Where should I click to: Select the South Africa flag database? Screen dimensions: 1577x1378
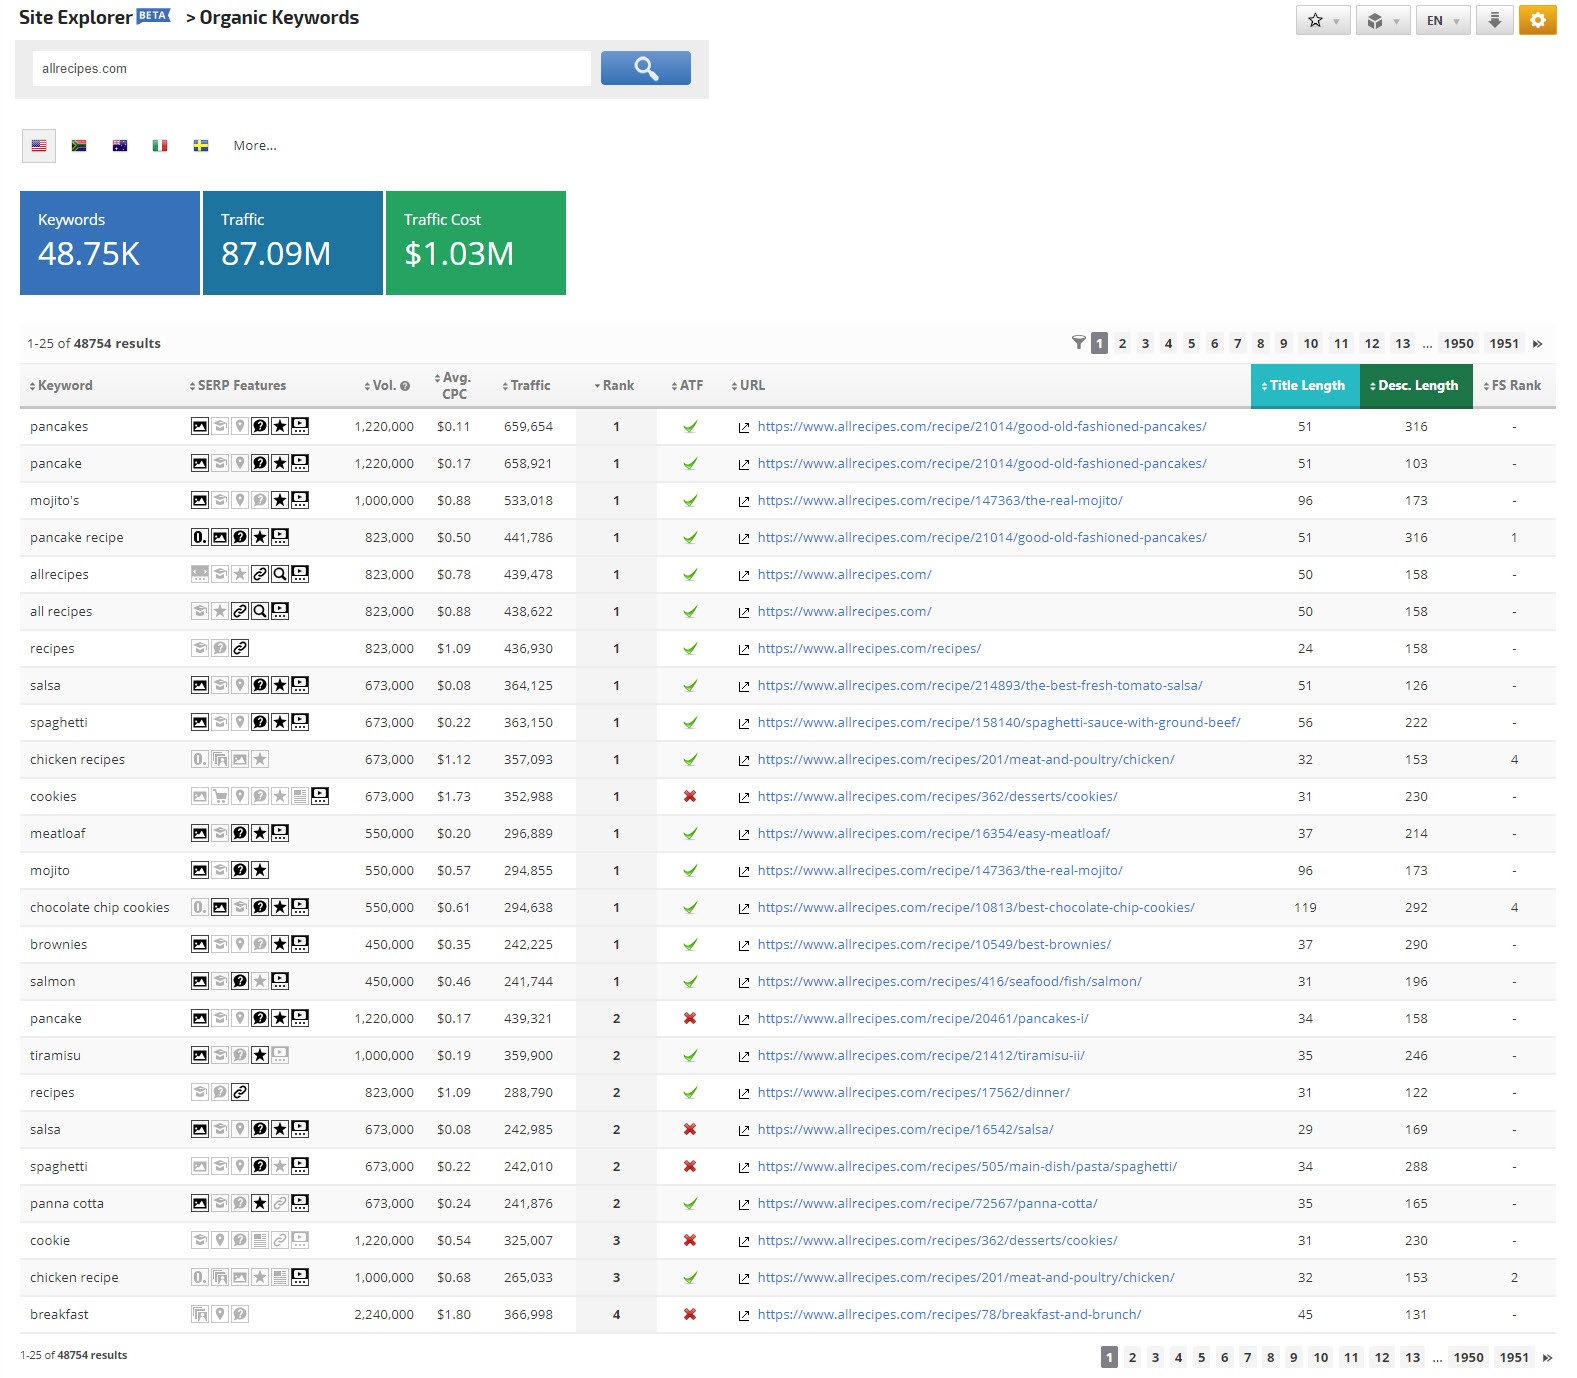pyautogui.click(x=79, y=146)
